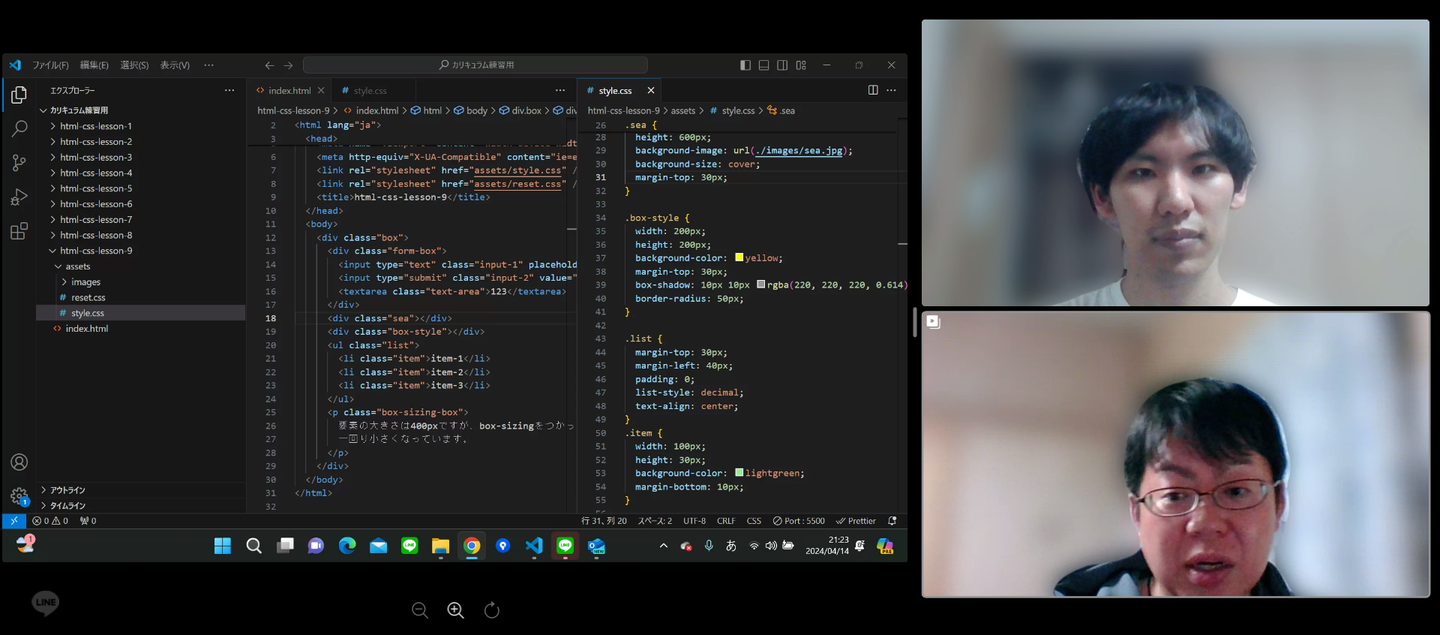This screenshot has height=635, width=1440.
Task: Open the ファイル(F) menu
Action: click(x=50, y=65)
